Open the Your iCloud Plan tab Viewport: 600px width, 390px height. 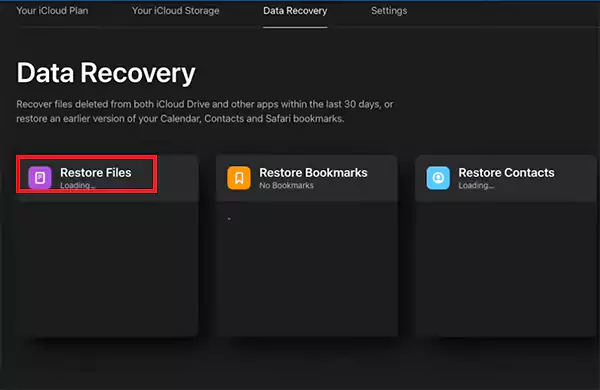tap(52, 11)
